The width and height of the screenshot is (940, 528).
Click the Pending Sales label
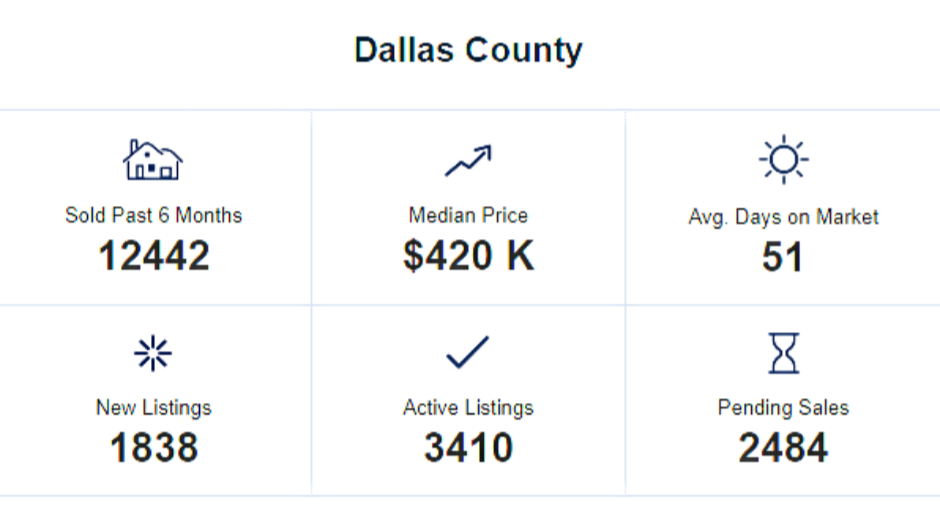(784, 408)
